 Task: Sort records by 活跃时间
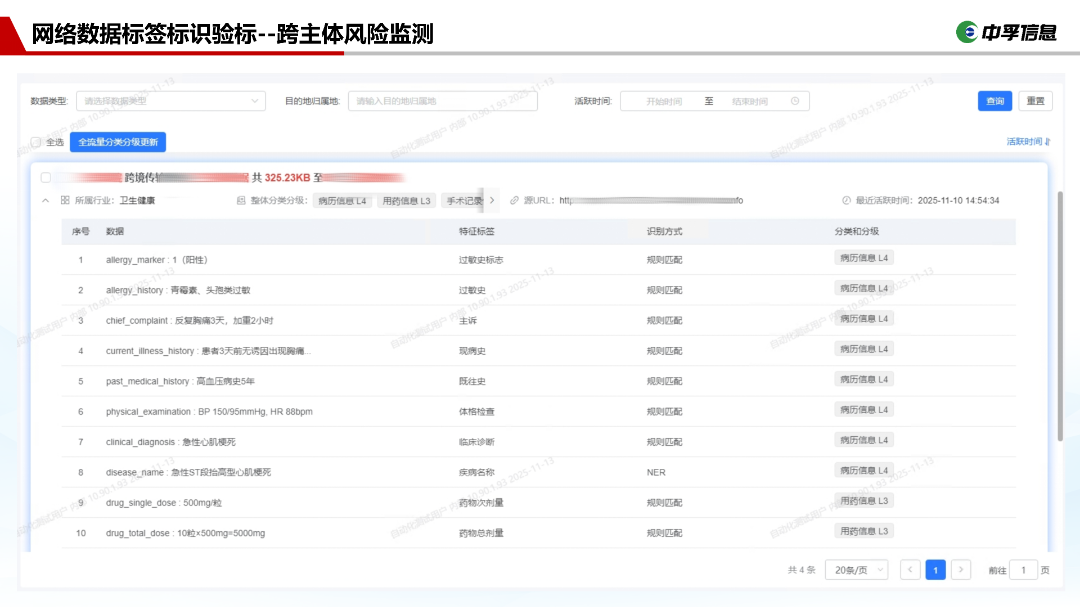(1028, 142)
